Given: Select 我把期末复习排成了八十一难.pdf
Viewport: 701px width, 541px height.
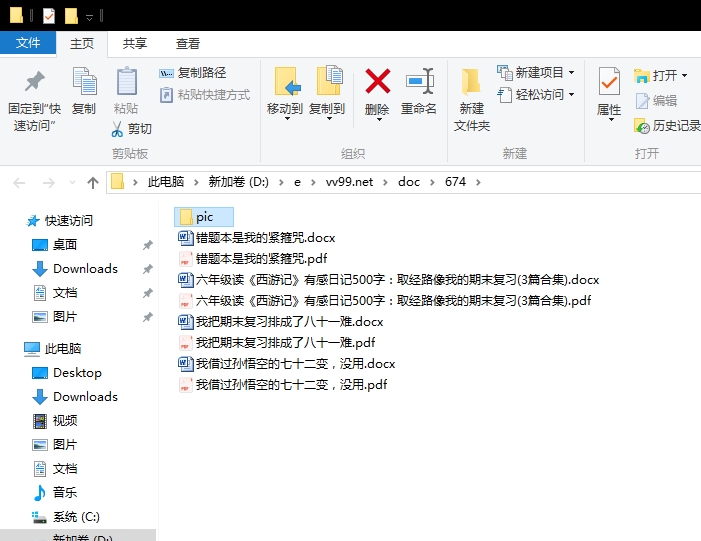Looking at the screenshot, I should [277, 342].
